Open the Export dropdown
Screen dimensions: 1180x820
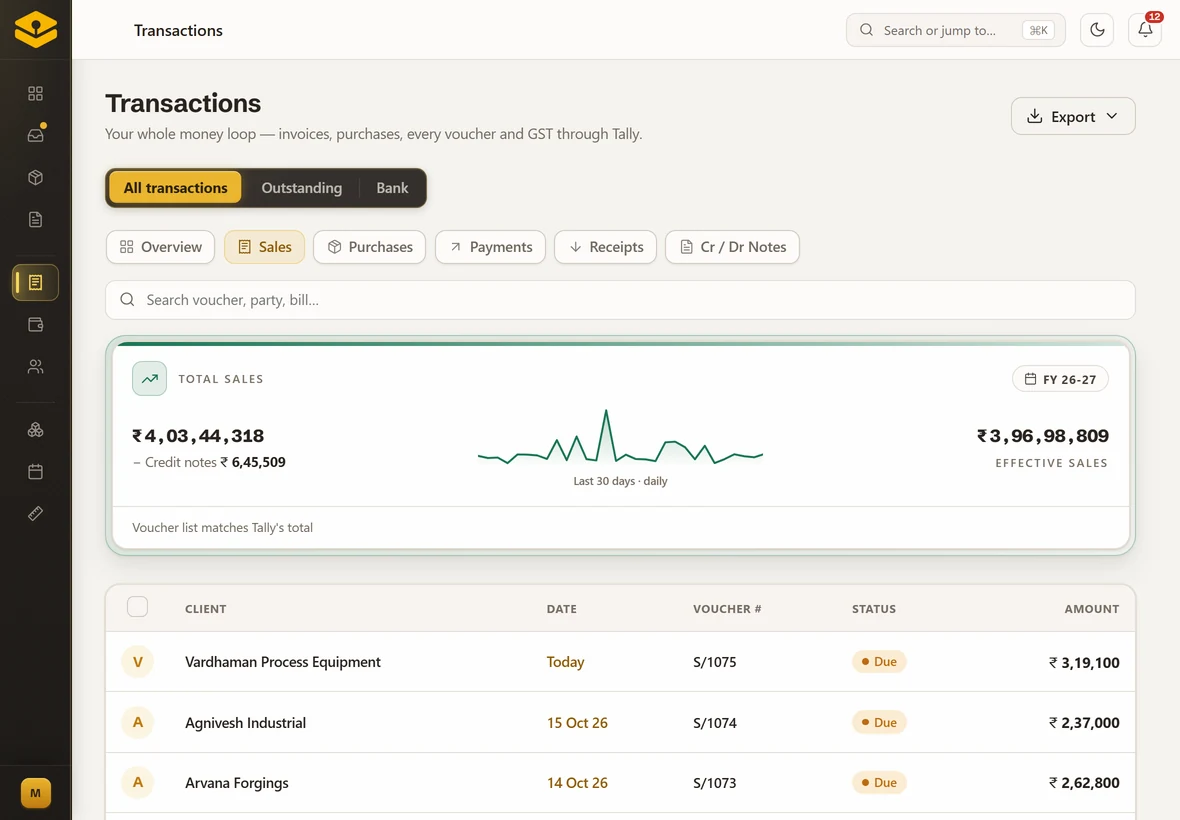[x=1073, y=117]
